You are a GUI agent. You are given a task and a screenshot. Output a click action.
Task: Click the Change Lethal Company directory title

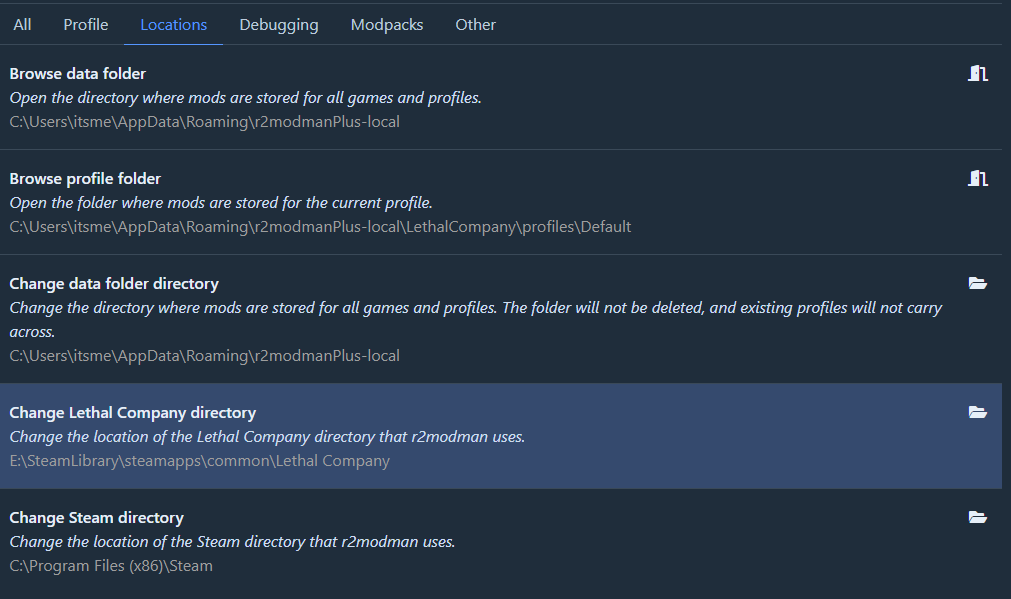tap(133, 413)
